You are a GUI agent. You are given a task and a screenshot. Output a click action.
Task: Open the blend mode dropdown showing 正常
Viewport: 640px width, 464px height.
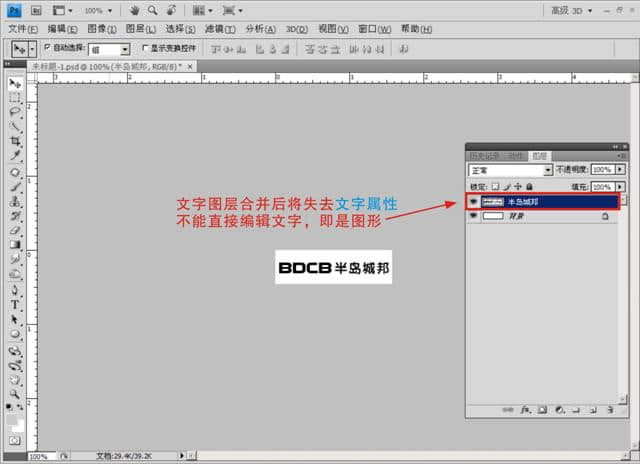coord(510,171)
